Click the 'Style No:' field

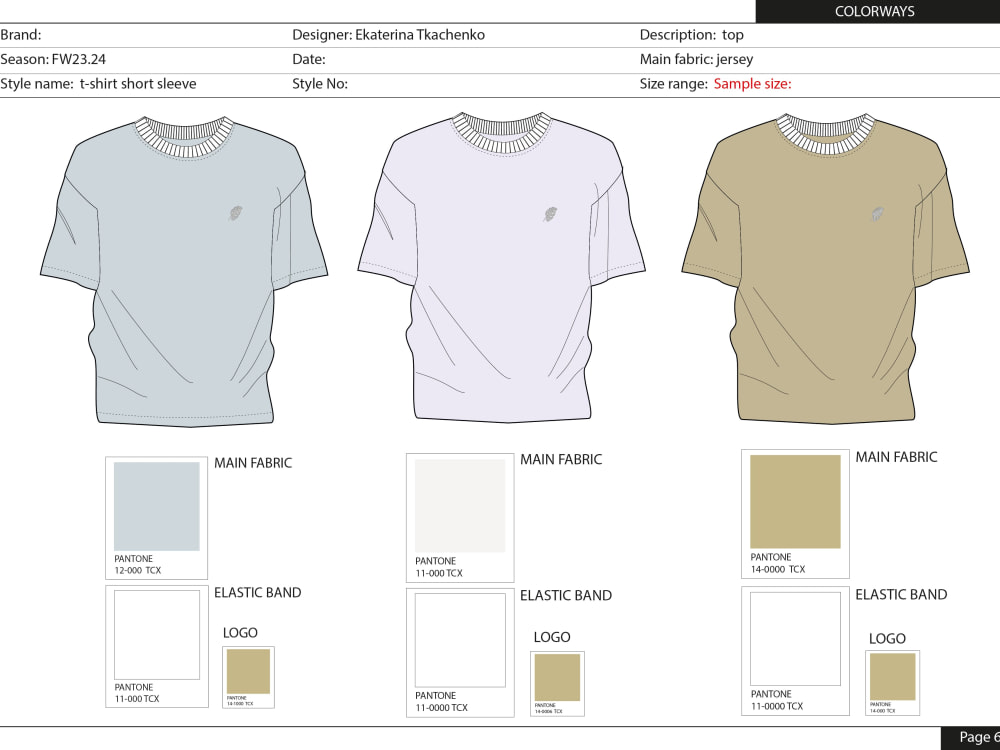click(320, 84)
